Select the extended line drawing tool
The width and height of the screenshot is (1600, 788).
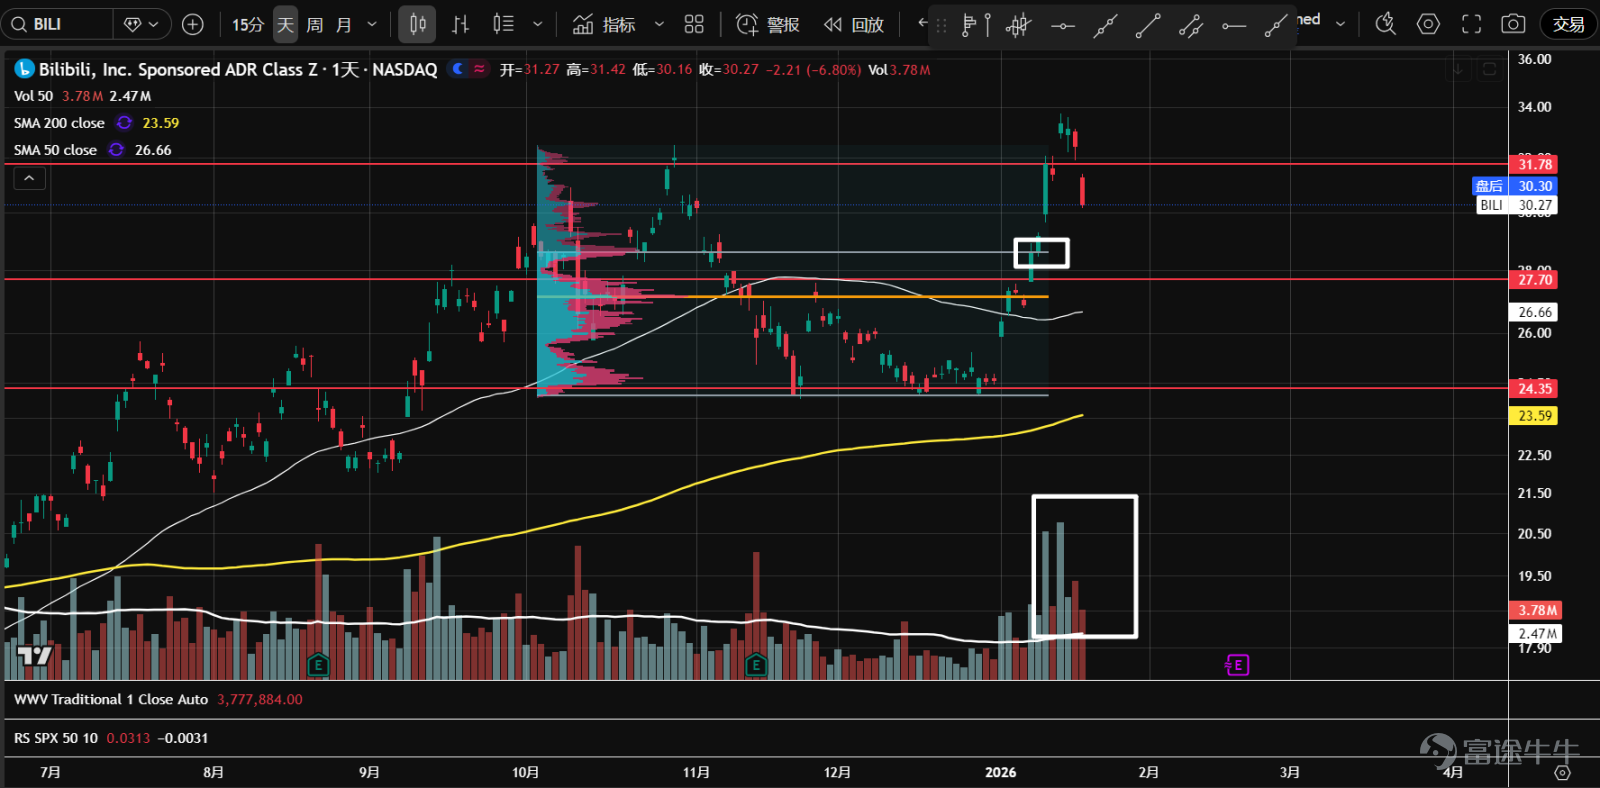(x=1105, y=26)
